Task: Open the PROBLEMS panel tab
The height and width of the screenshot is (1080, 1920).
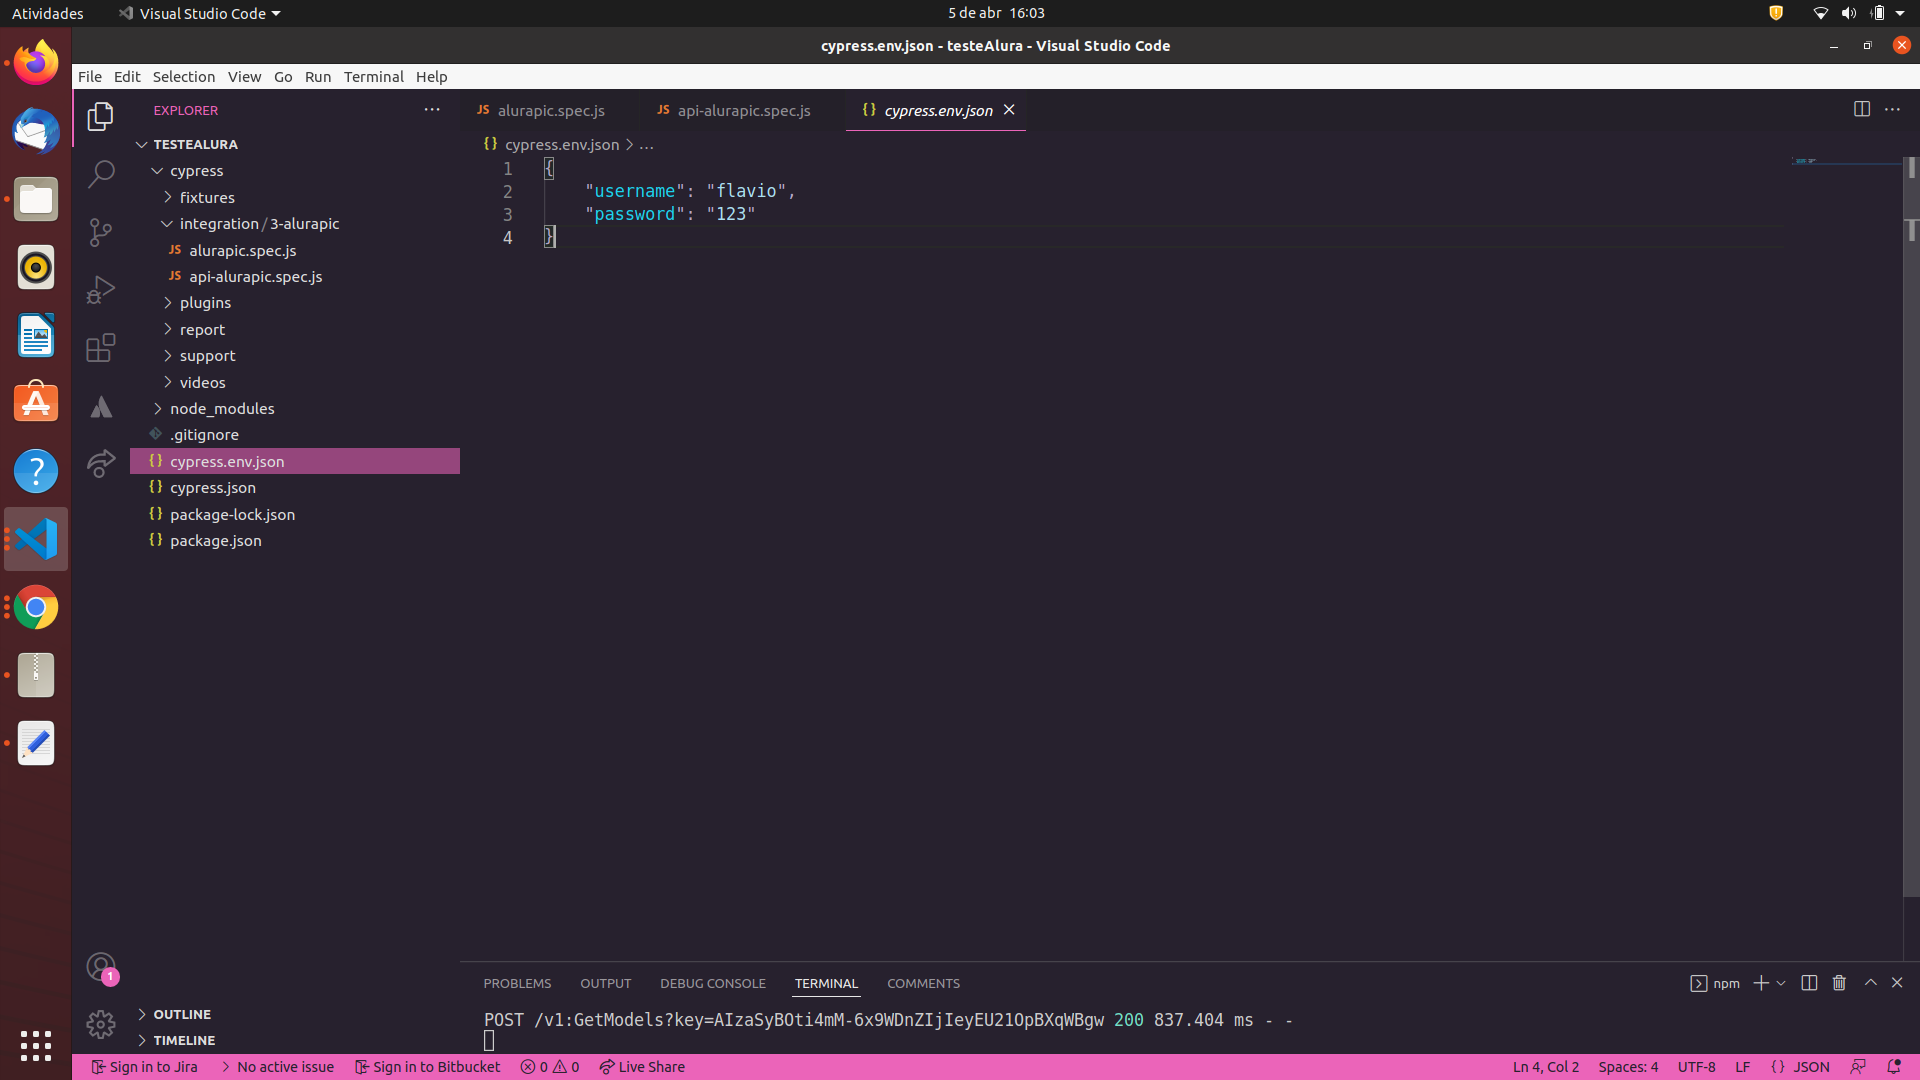Action: pyautogui.click(x=517, y=984)
